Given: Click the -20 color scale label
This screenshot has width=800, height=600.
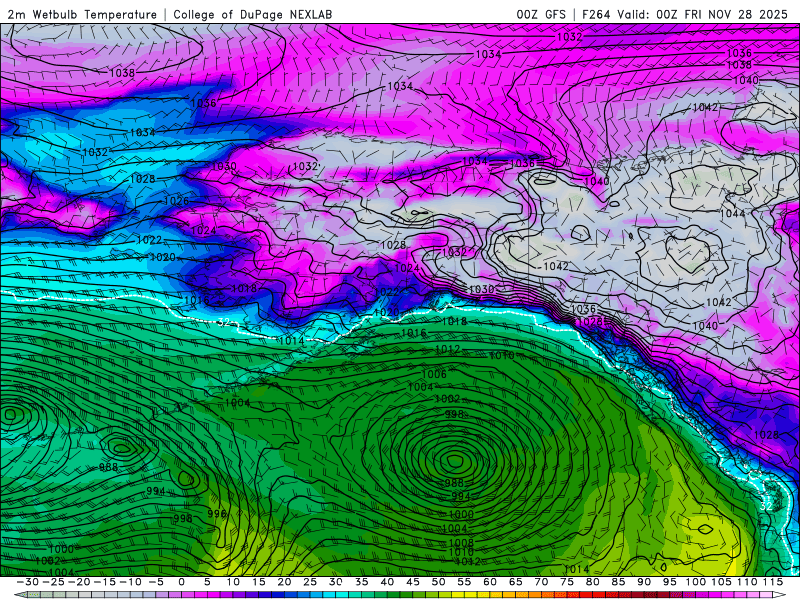Looking at the screenshot, I should click(x=79, y=582).
